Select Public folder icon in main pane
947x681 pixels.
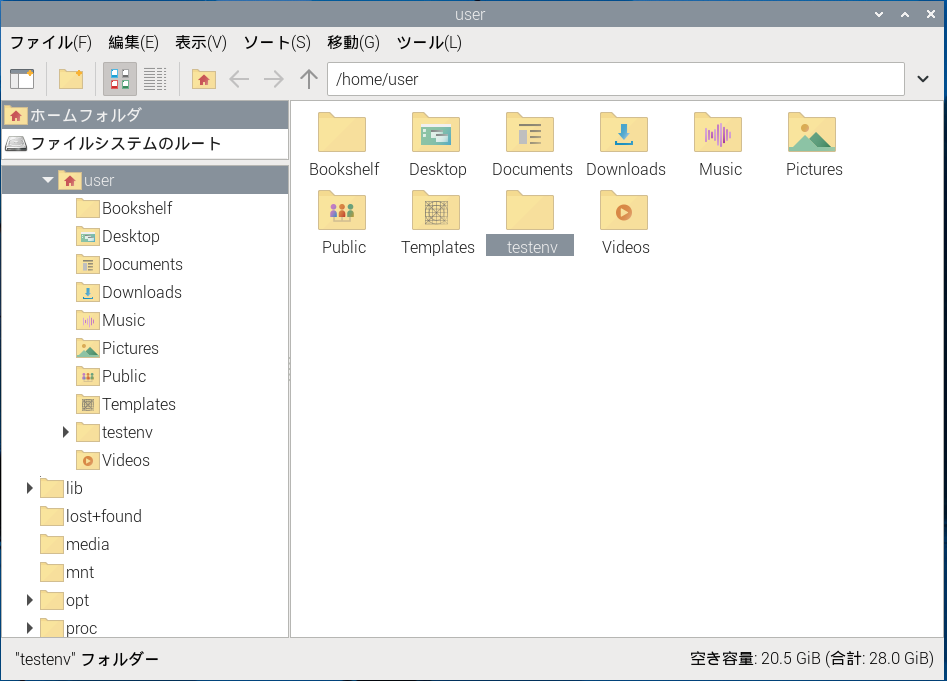(x=342, y=211)
